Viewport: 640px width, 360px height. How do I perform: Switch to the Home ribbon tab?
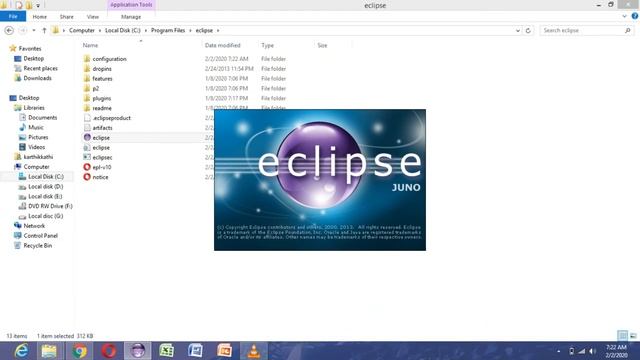[40, 17]
